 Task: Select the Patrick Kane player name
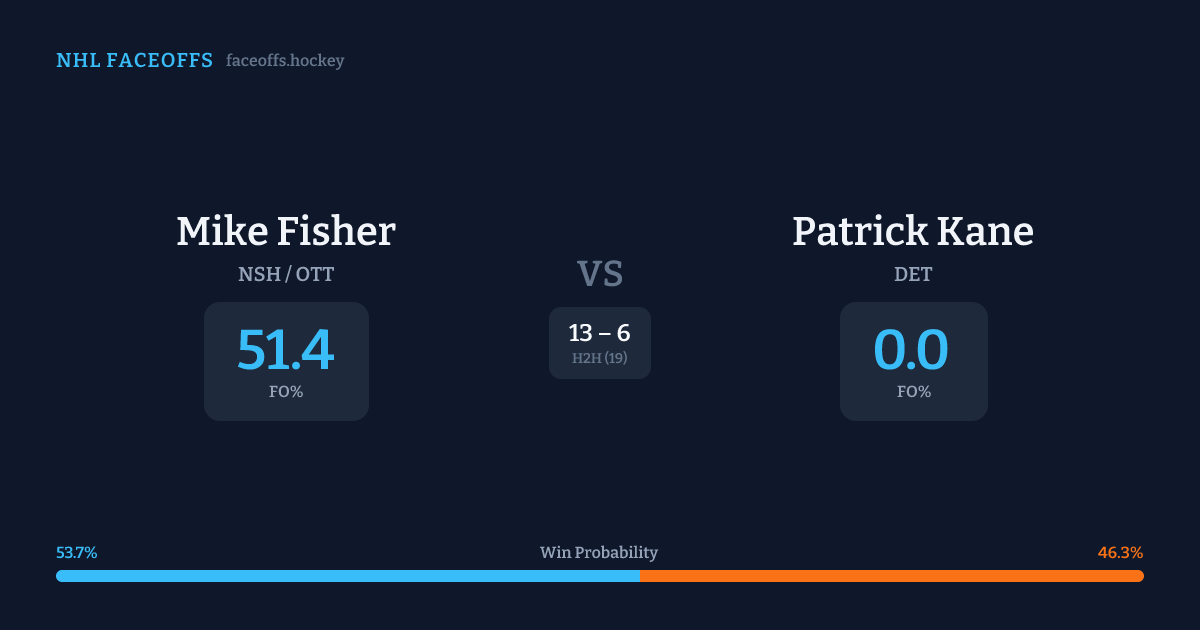click(x=913, y=231)
